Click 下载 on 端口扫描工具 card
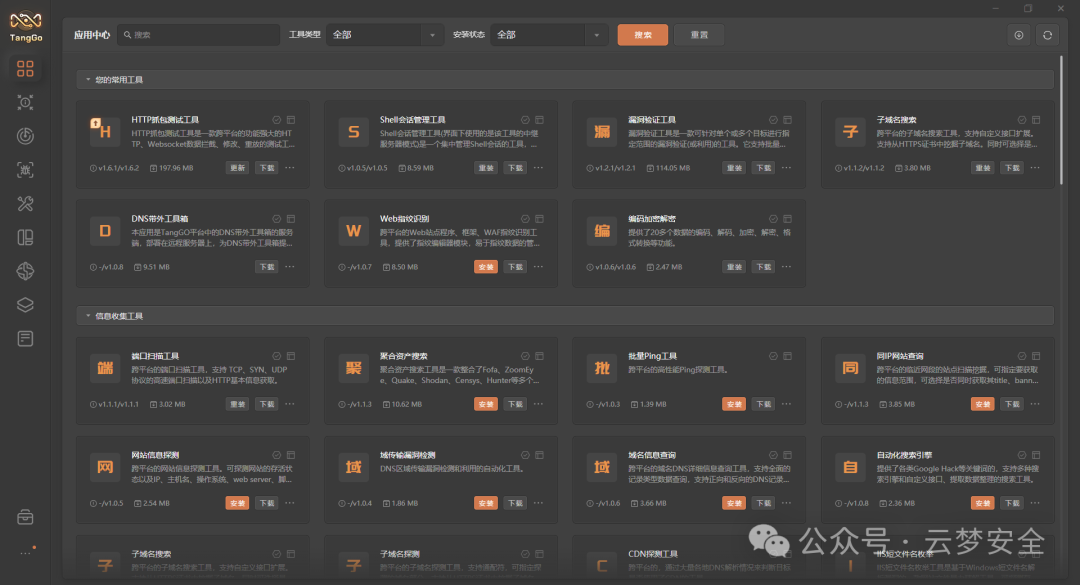The height and width of the screenshot is (585, 1080). tap(267, 404)
